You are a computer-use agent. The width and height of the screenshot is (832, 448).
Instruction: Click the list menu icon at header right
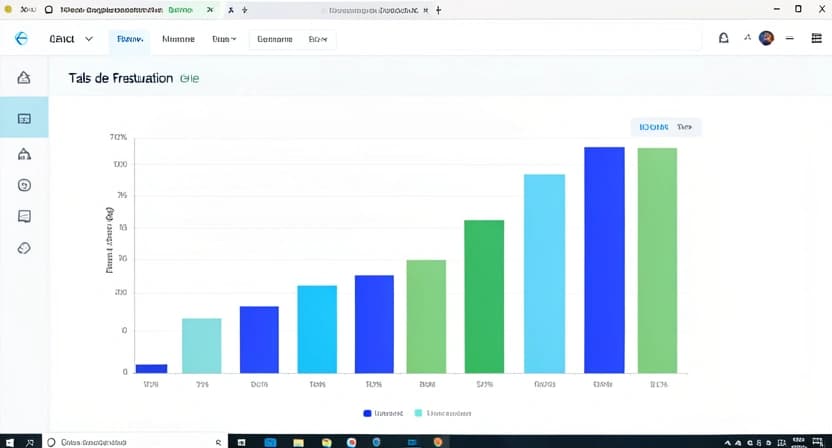tap(817, 38)
